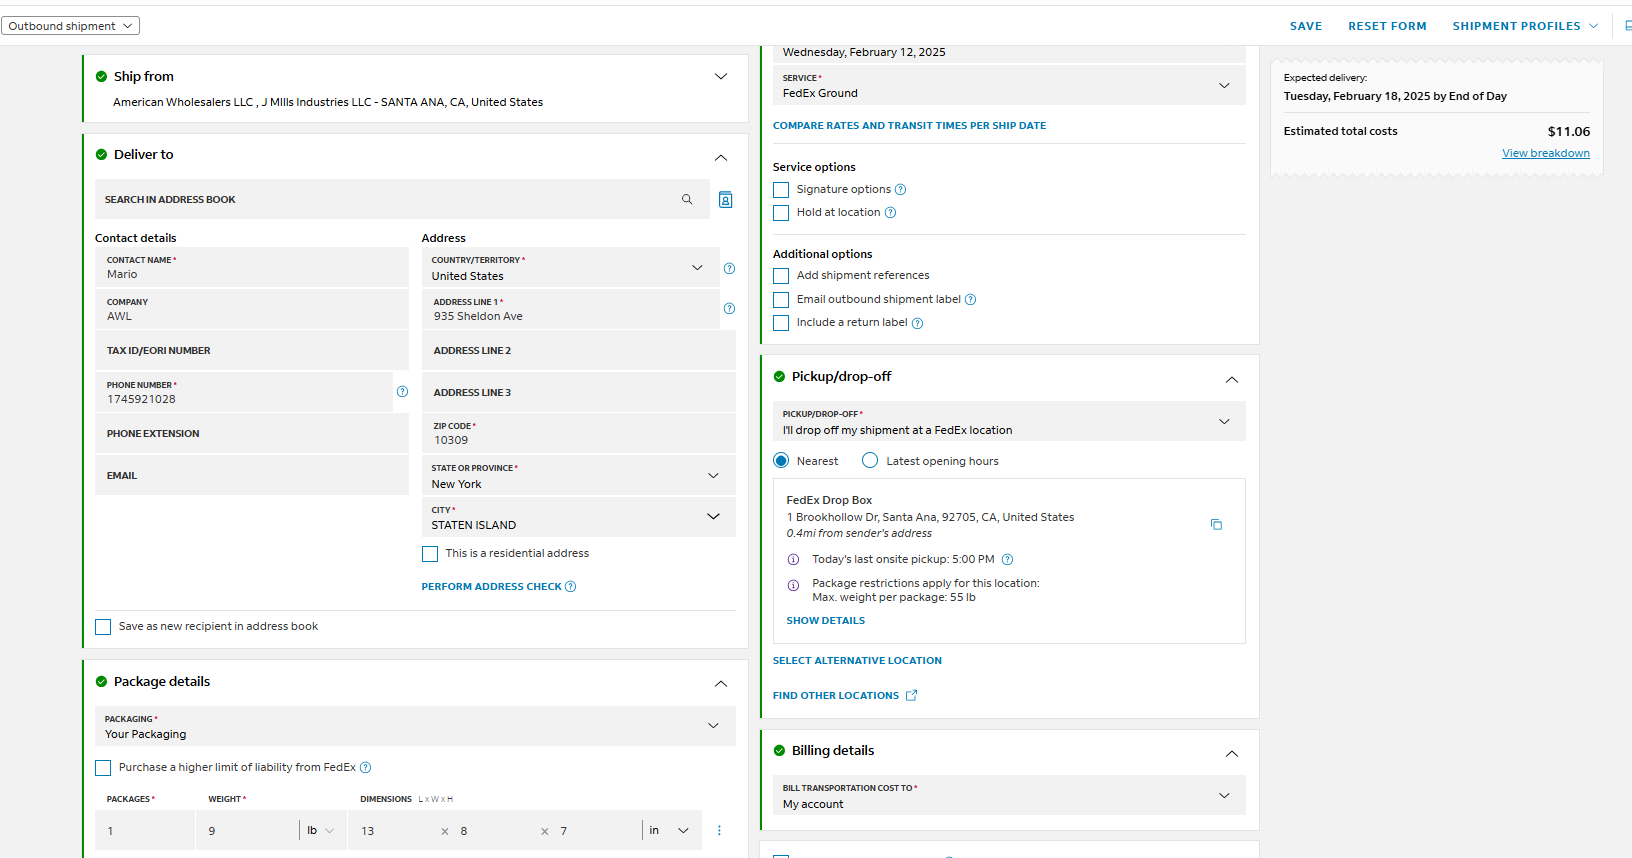
Task: Open package row more options menu
Action: tap(719, 830)
